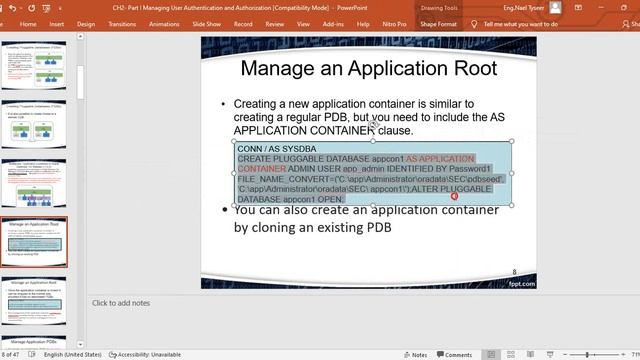Open the Add-ins tab
Image resolution: width=640 pixels, height=360 pixels.
pos(333,24)
